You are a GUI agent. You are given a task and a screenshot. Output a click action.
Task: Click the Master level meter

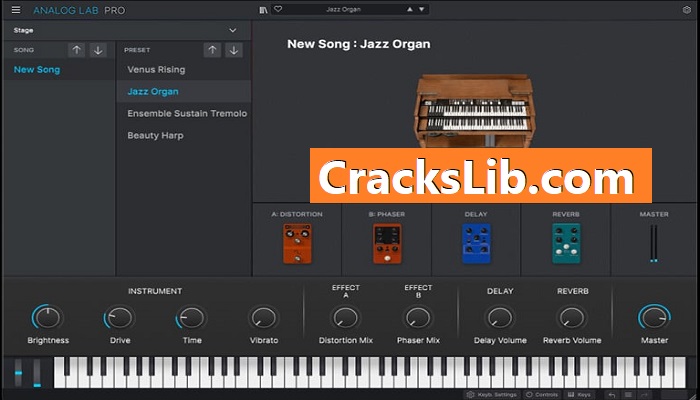tap(654, 243)
